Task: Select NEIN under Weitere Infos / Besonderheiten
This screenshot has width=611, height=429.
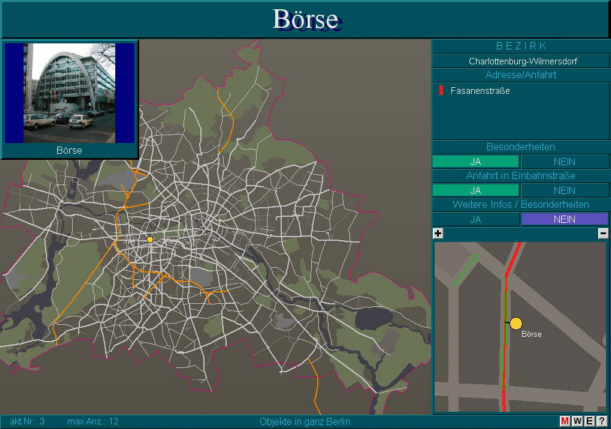Action: pyautogui.click(x=564, y=219)
